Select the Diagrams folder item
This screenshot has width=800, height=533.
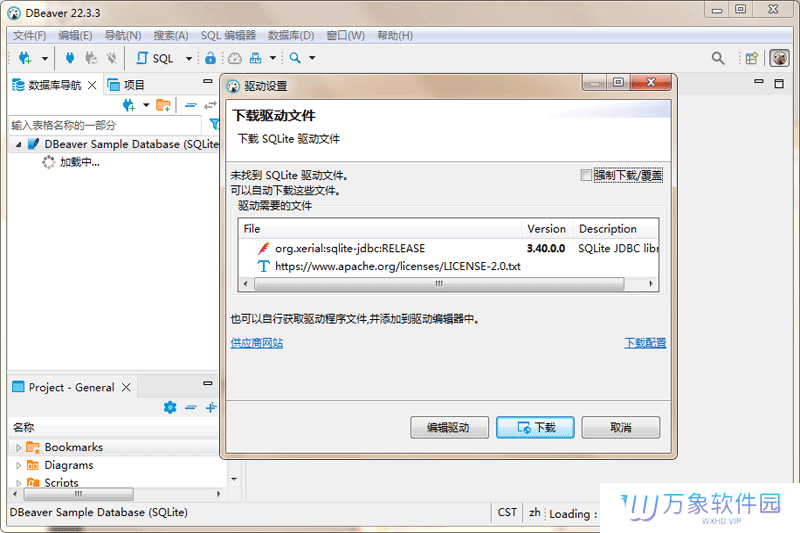coord(69,465)
